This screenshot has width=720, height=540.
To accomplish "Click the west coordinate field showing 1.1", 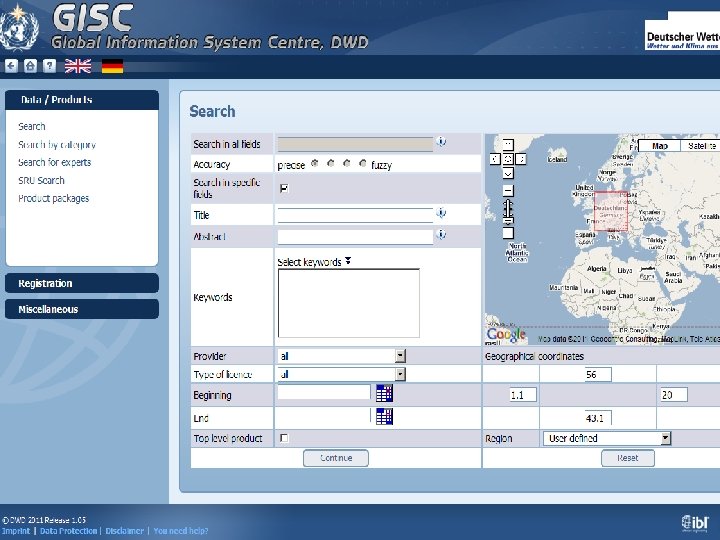I will click(523, 394).
